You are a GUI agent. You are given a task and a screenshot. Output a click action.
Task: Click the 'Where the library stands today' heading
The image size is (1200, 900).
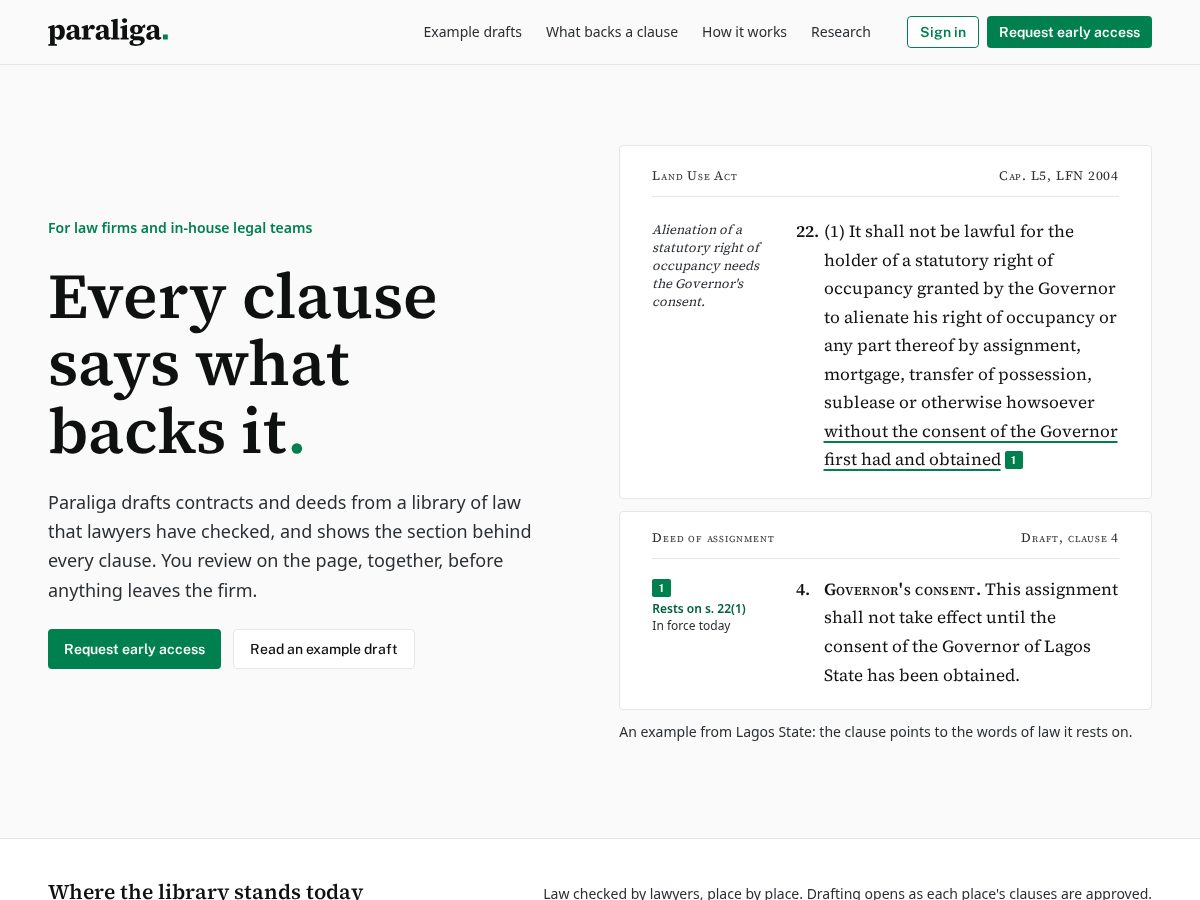[x=205, y=891]
